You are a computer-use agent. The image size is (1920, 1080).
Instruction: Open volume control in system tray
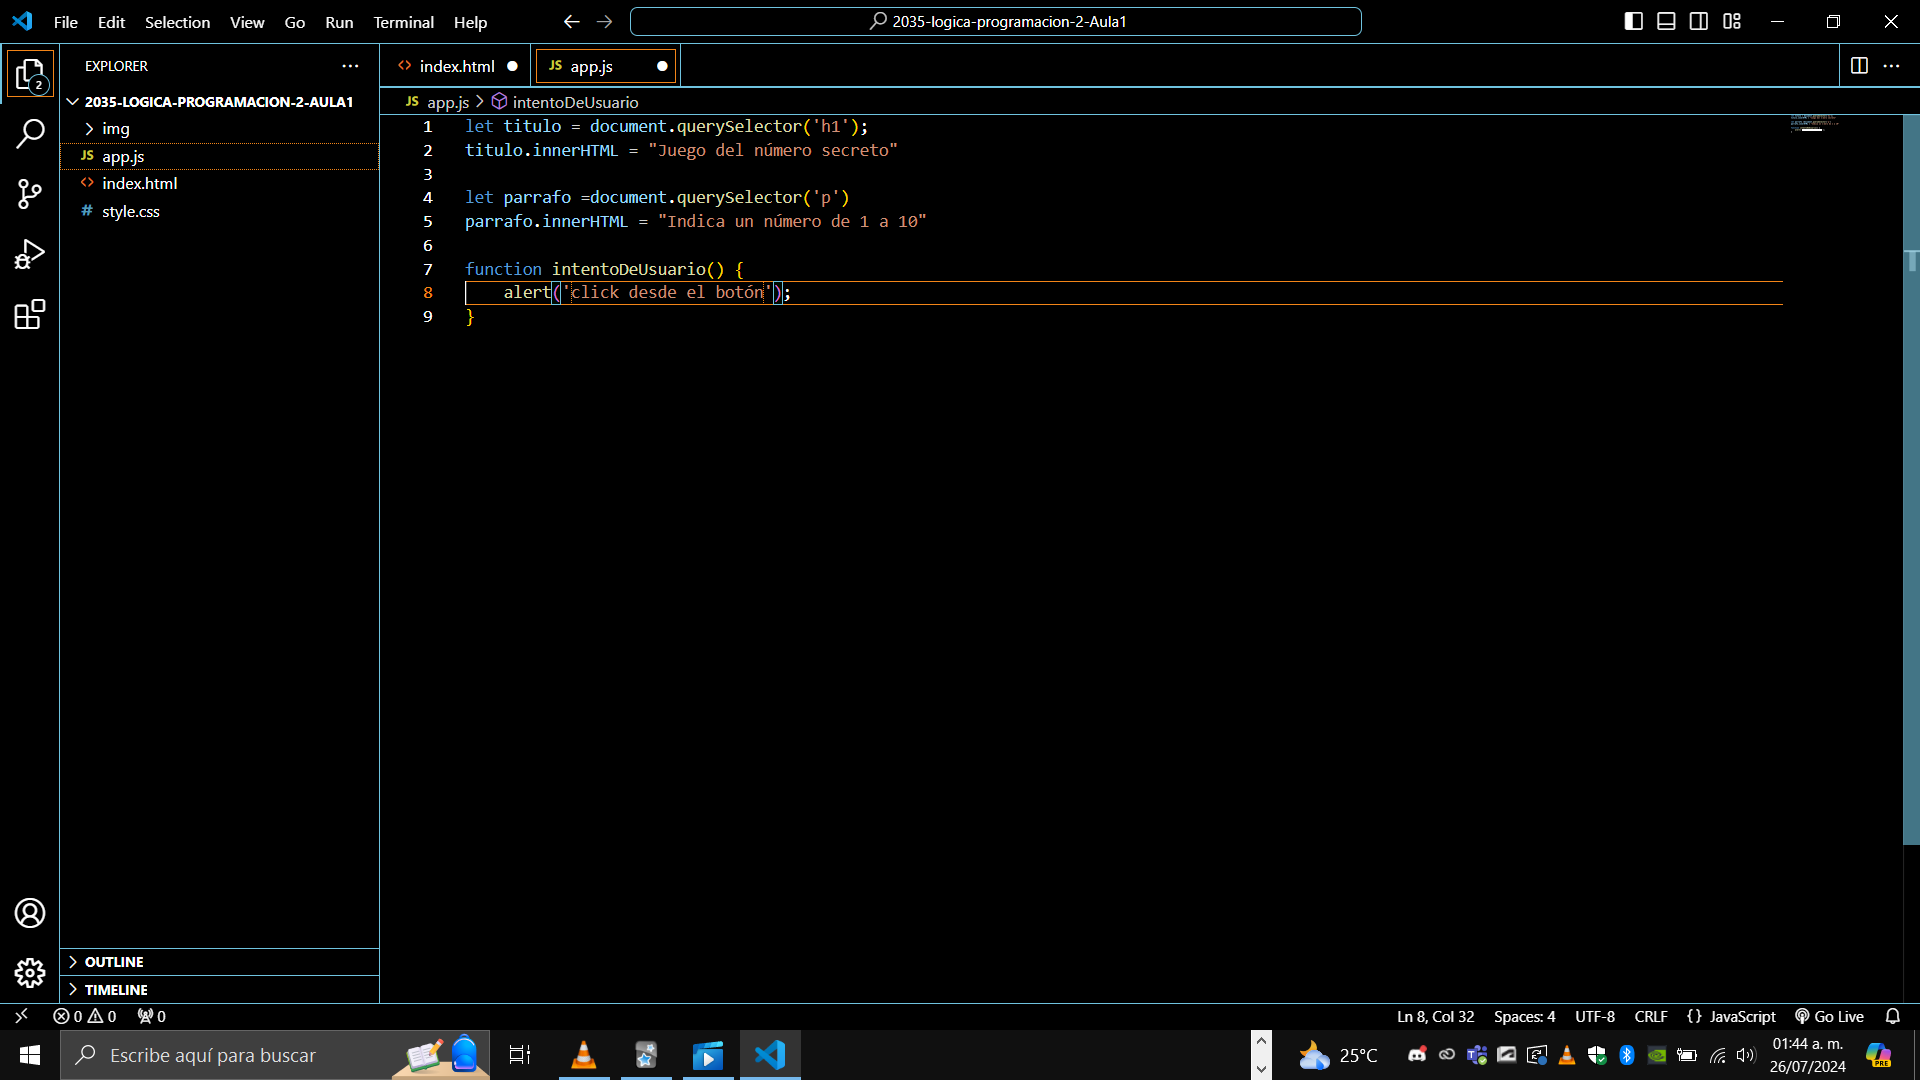pos(1746,1055)
